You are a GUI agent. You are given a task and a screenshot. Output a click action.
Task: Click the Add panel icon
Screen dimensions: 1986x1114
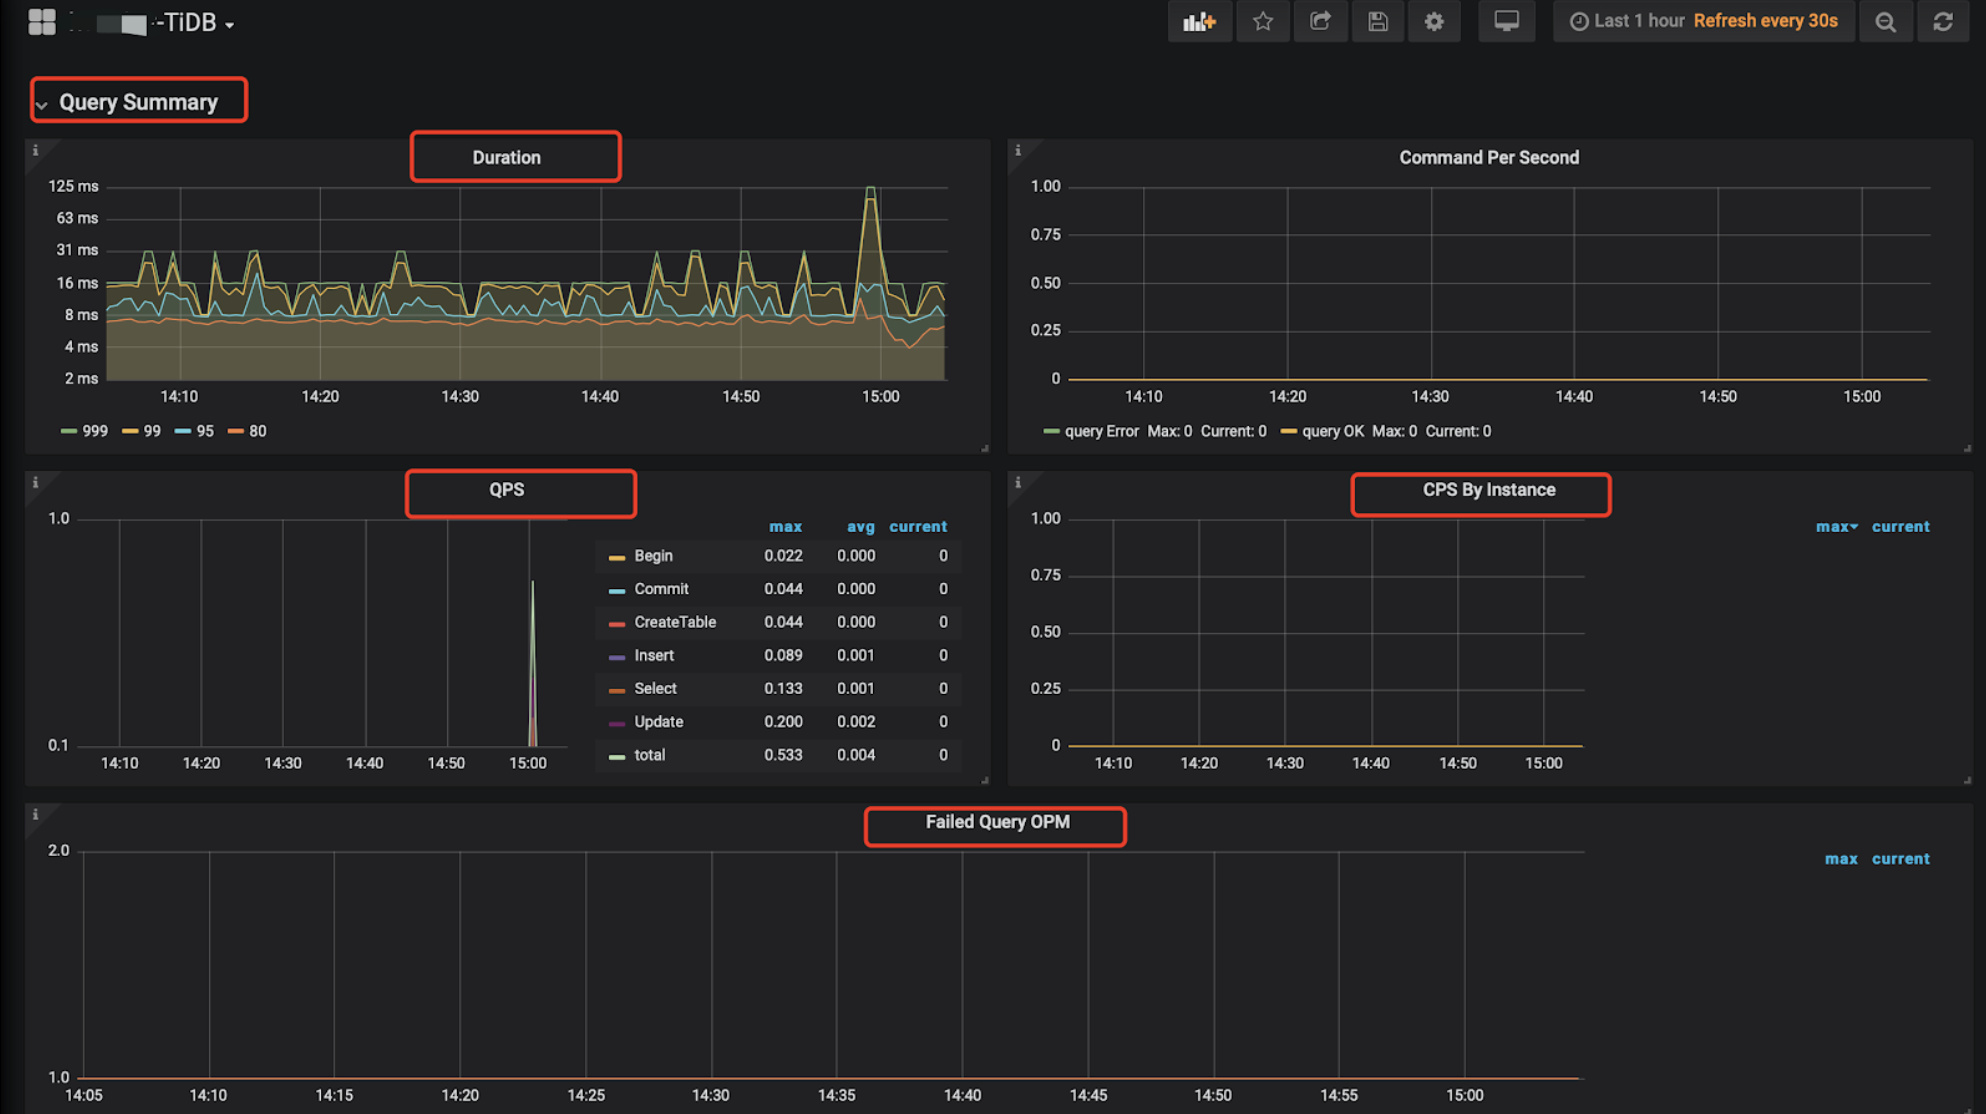(x=1199, y=21)
